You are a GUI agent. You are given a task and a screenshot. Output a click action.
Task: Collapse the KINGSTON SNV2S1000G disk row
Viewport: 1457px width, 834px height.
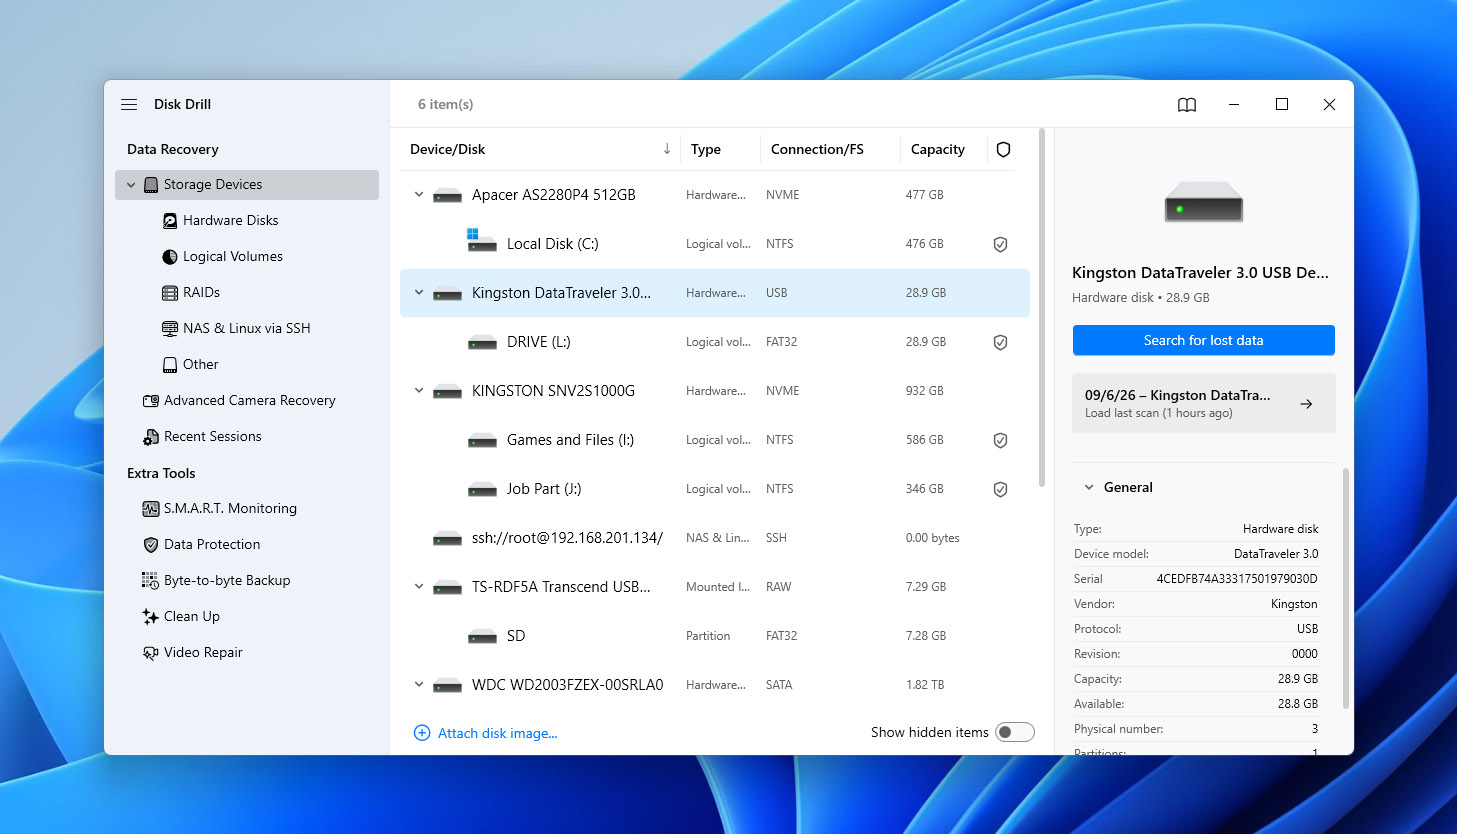click(x=419, y=391)
